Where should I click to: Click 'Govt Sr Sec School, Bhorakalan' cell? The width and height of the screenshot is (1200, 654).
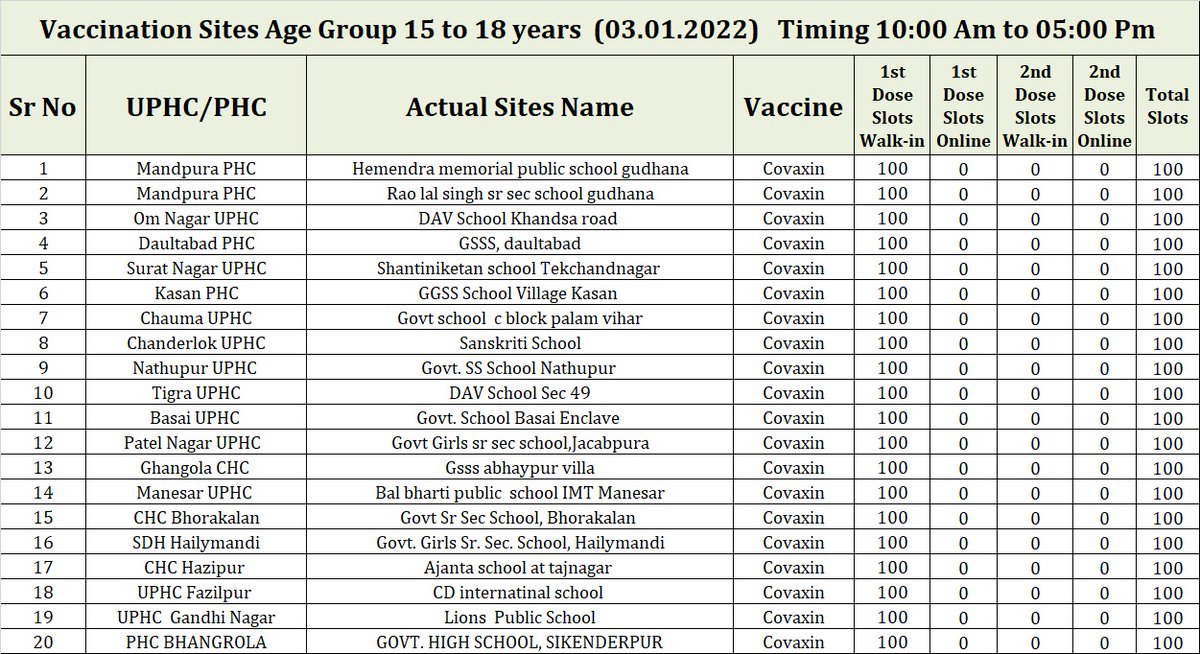[x=520, y=519]
